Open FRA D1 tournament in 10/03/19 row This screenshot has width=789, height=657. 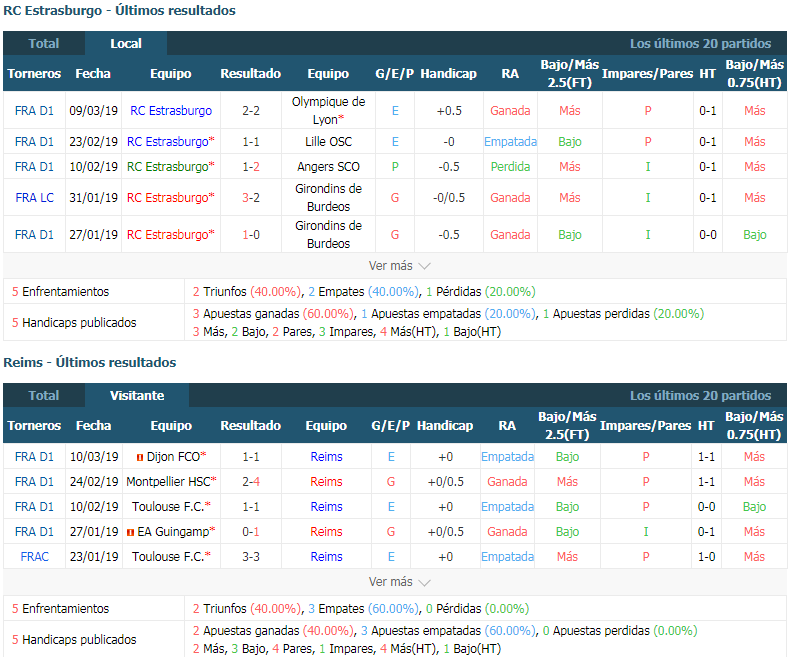tap(34, 457)
